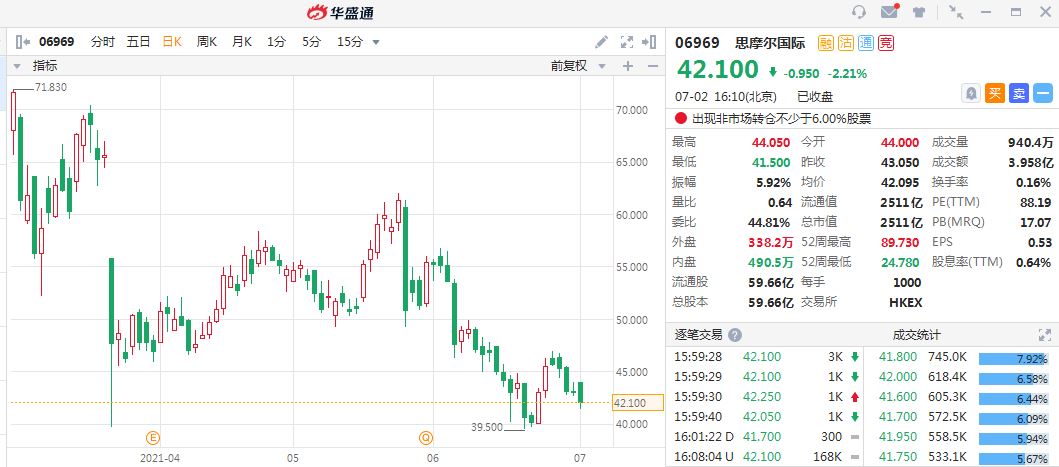
Task: Click the 最低 value 41.500
Action: (x=771, y=162)
